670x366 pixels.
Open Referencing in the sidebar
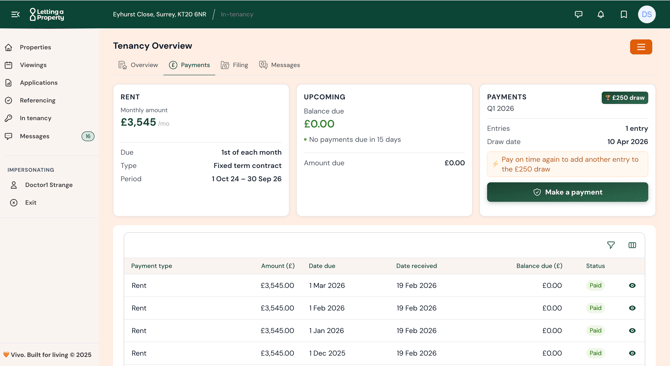click(x=37, y=100)
